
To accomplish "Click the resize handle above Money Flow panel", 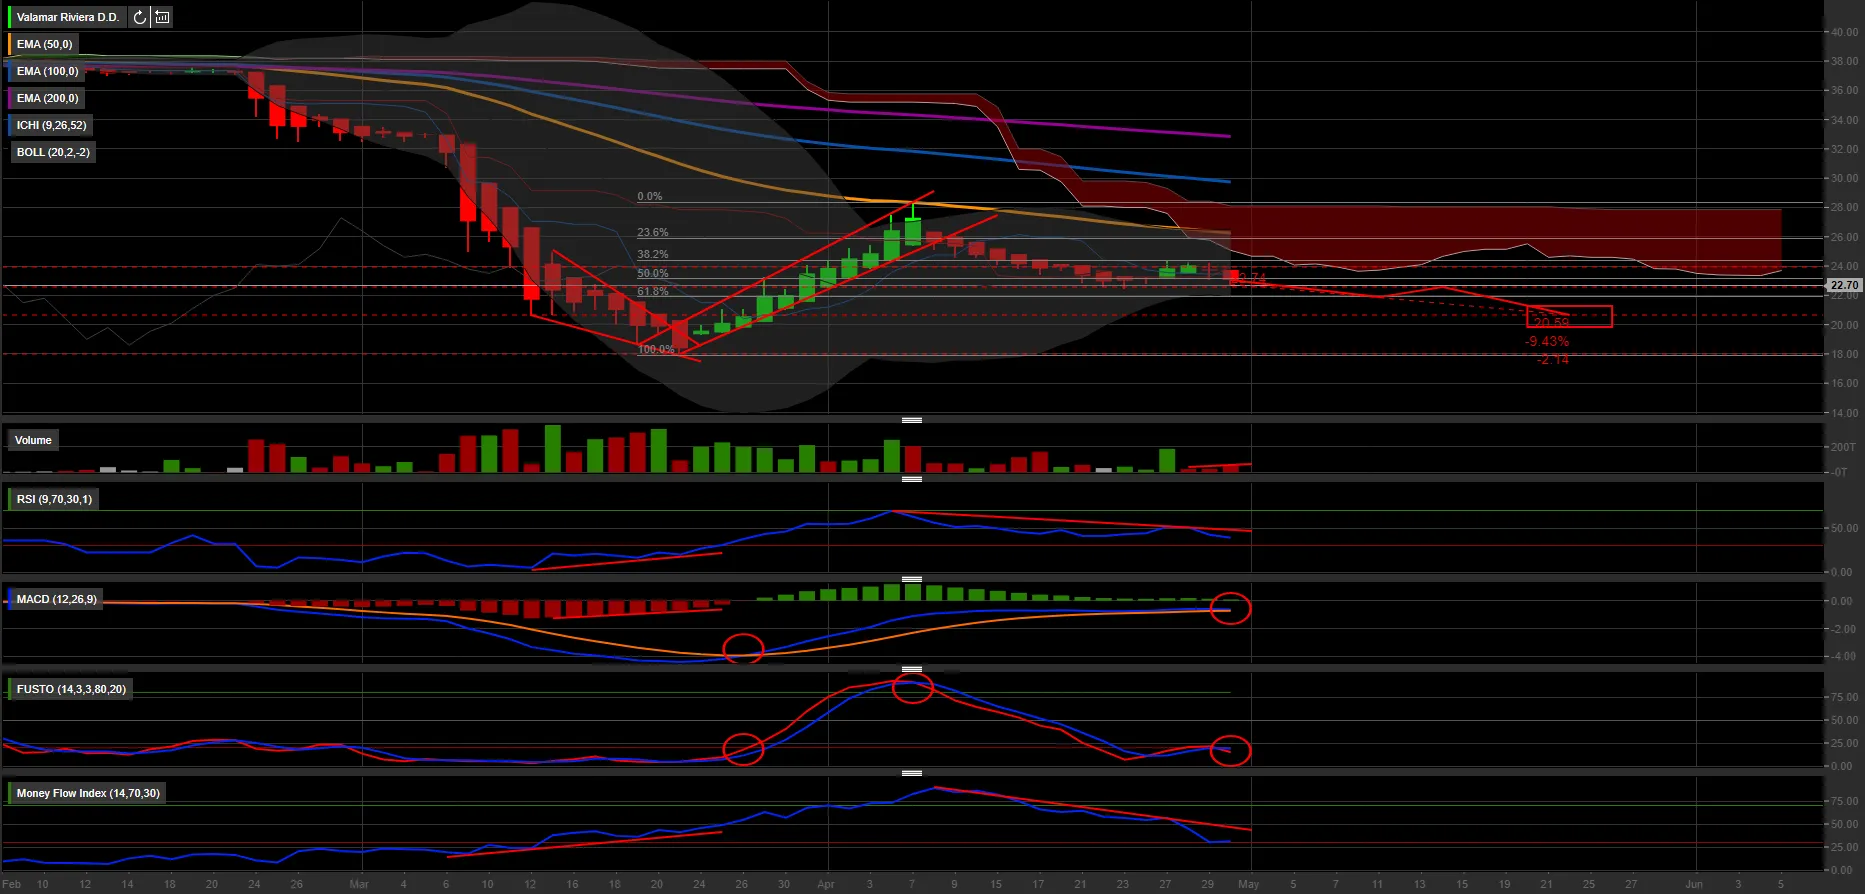I will tap(911, 773).
